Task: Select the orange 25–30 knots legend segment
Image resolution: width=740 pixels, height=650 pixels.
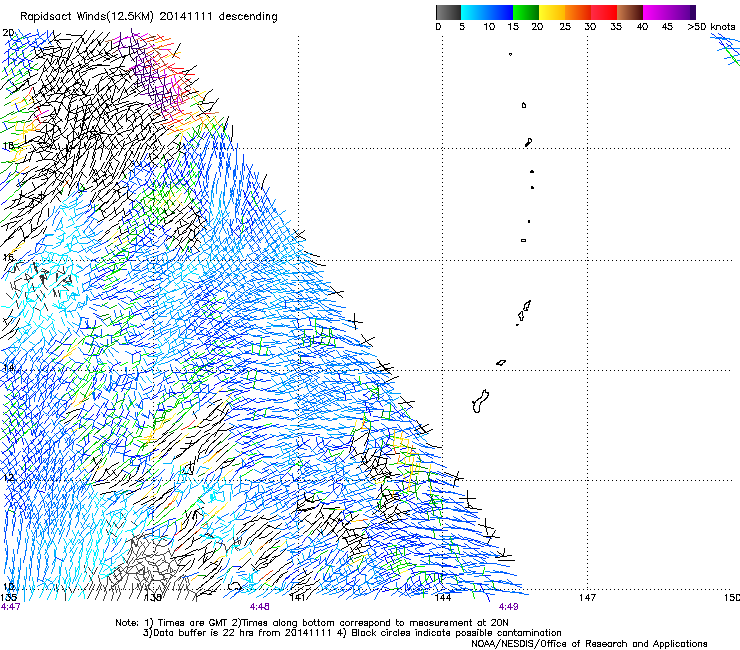Action: pyautogui.click(x=578, y=12)
